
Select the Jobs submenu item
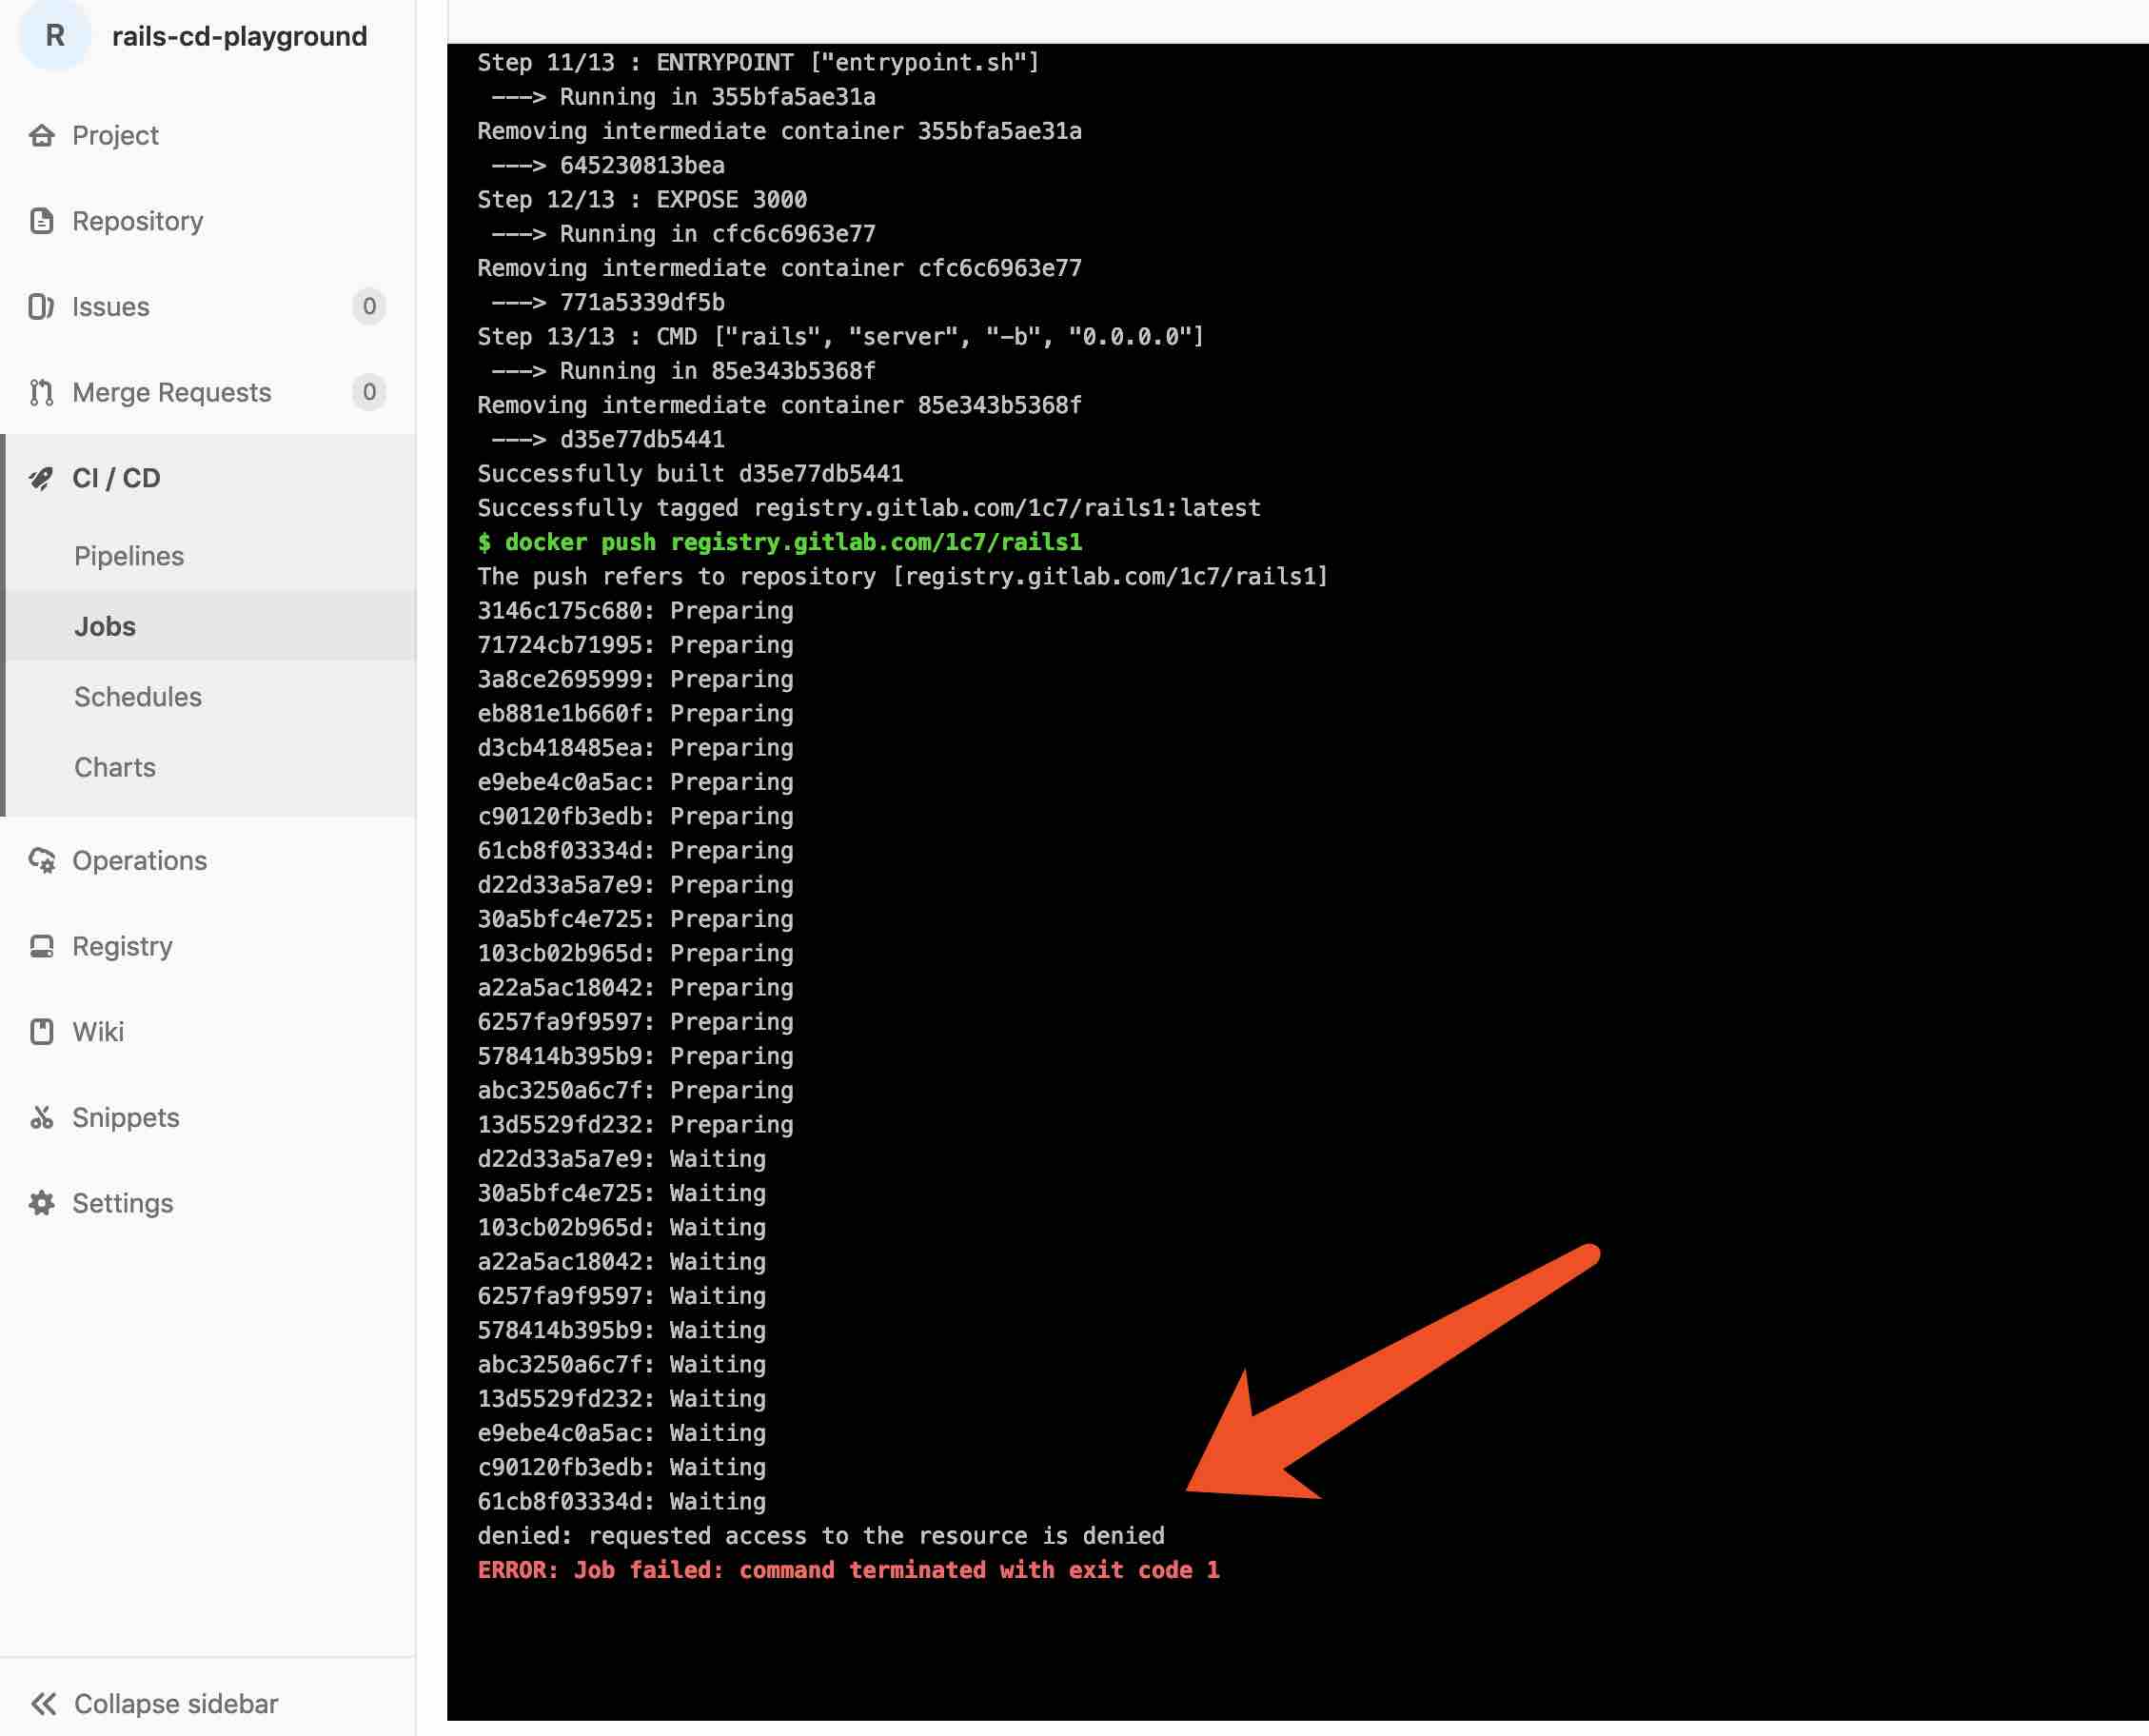pos(105,627)
